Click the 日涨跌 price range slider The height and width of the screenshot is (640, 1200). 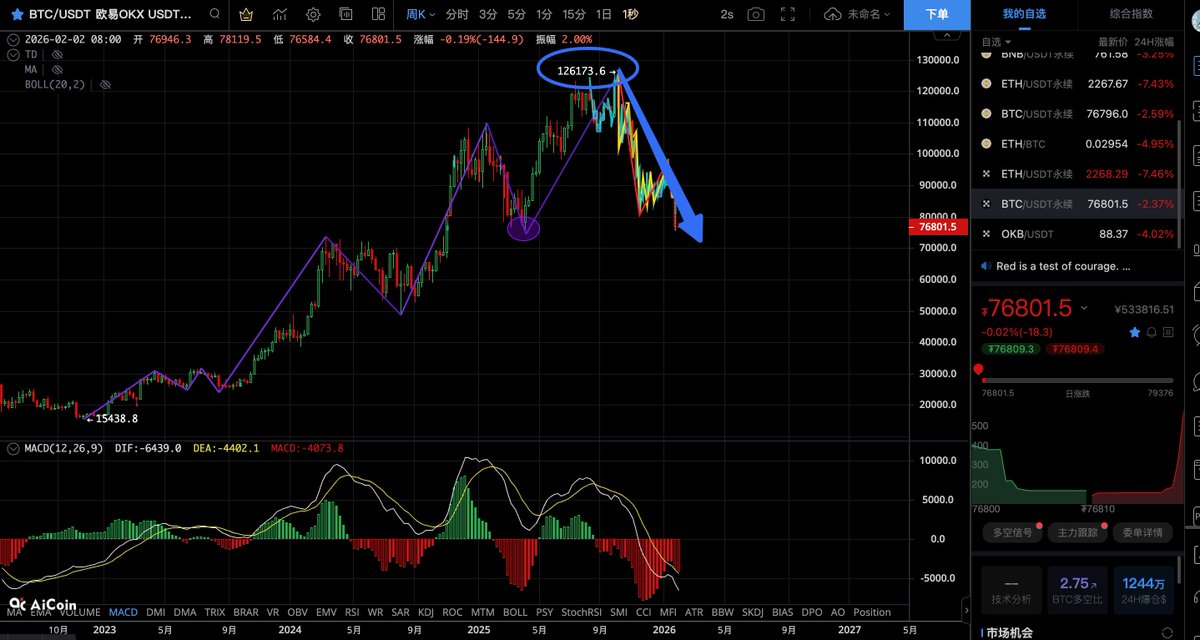tap(1077, 380)
